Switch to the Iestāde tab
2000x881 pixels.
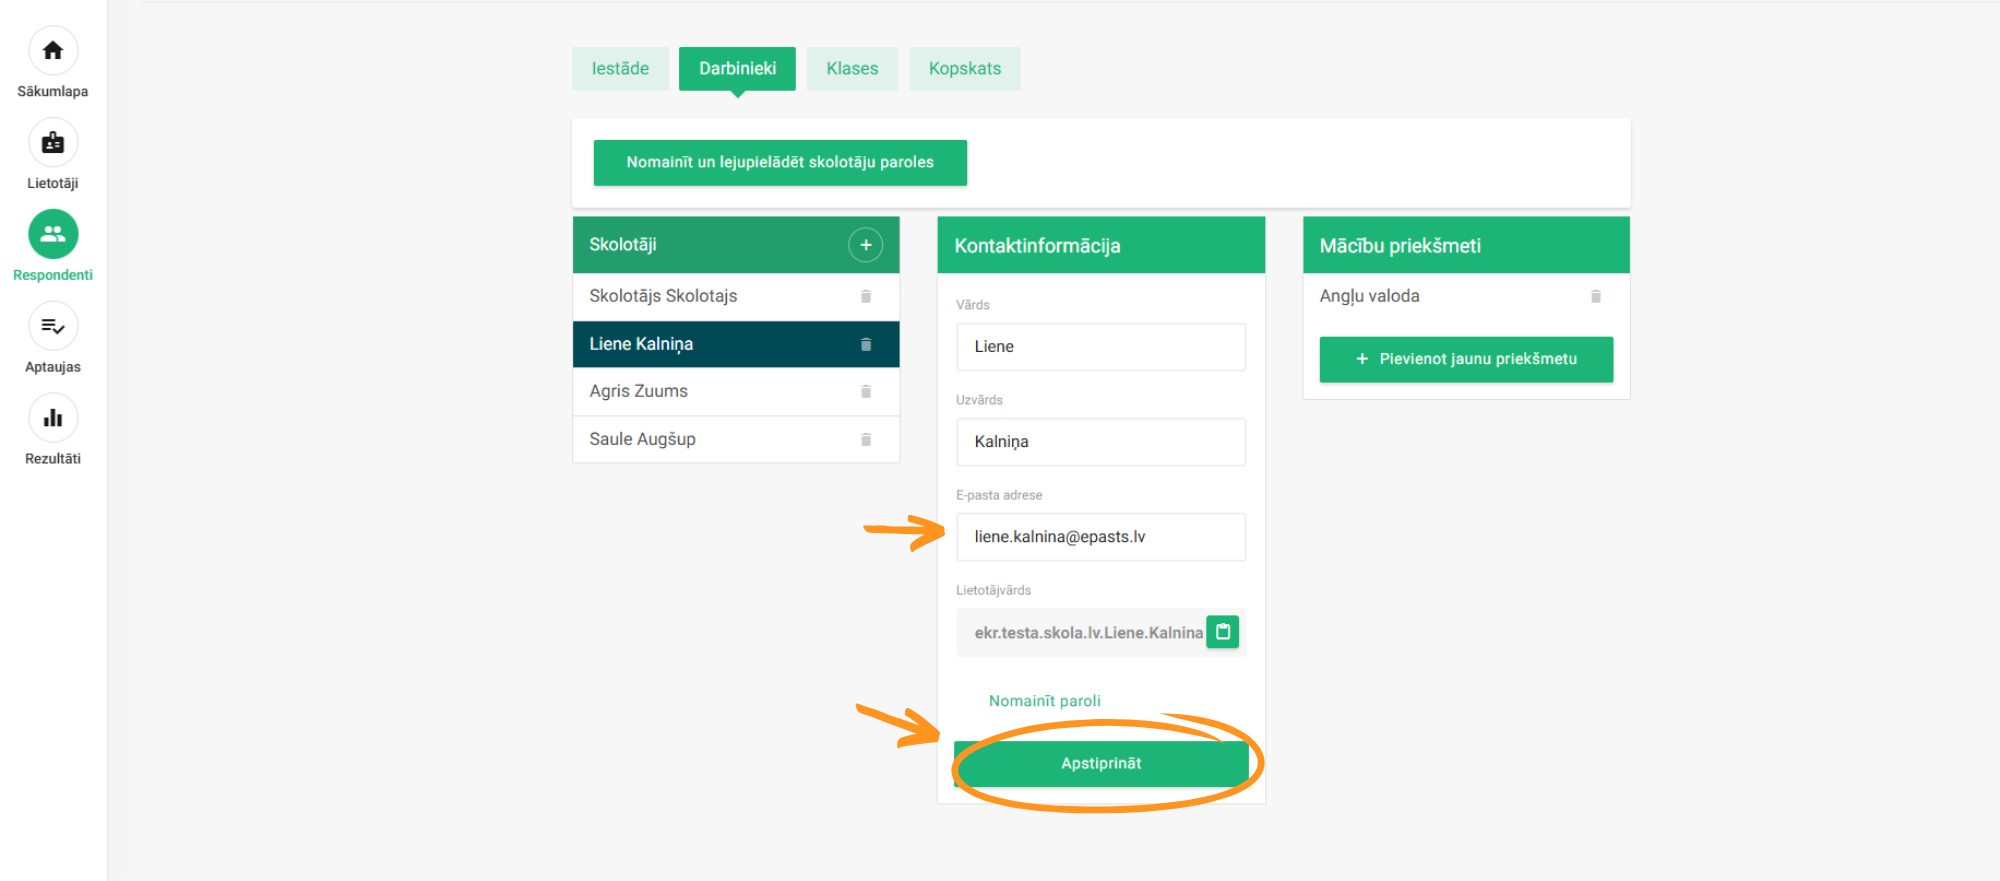(x=620, y=69)
